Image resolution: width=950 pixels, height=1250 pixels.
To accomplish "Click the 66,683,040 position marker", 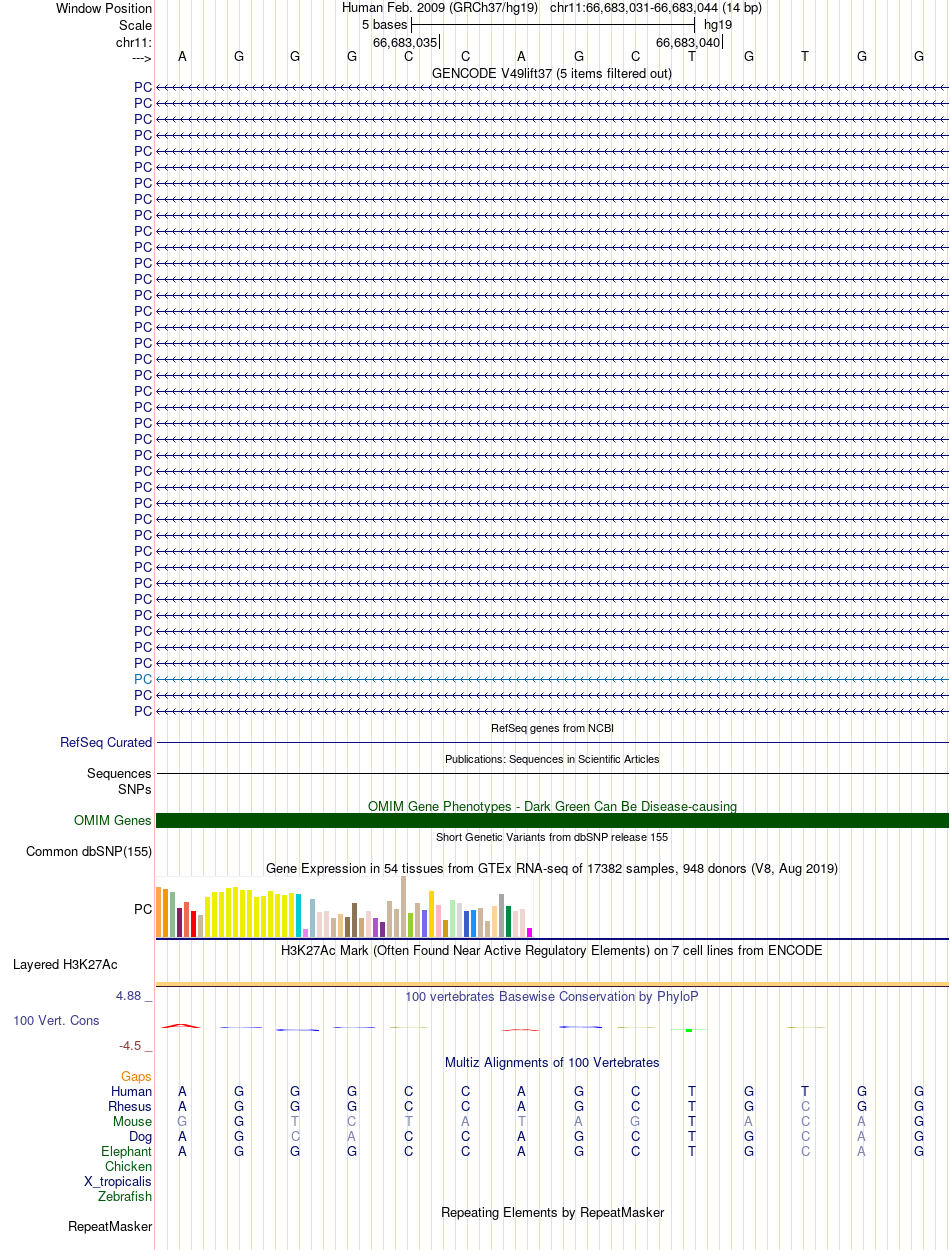I will (688, 42).
